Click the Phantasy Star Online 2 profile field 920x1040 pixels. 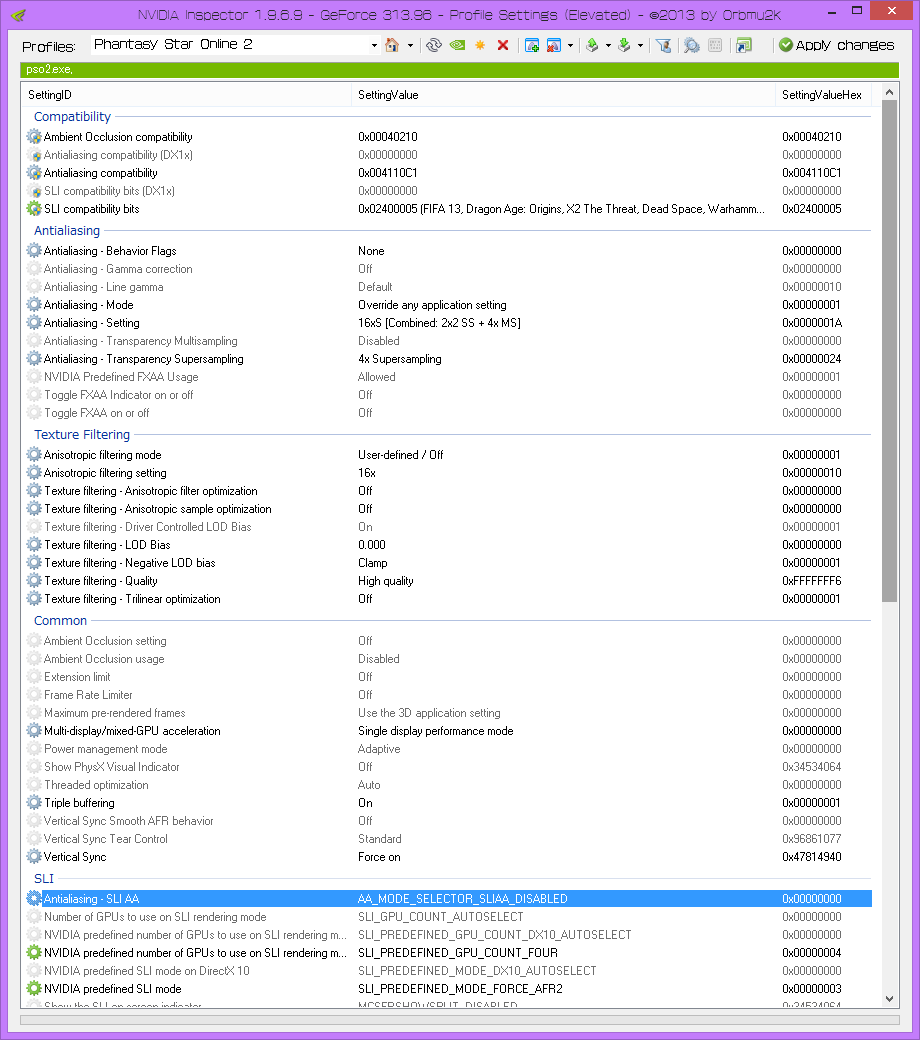coord(230,44)
